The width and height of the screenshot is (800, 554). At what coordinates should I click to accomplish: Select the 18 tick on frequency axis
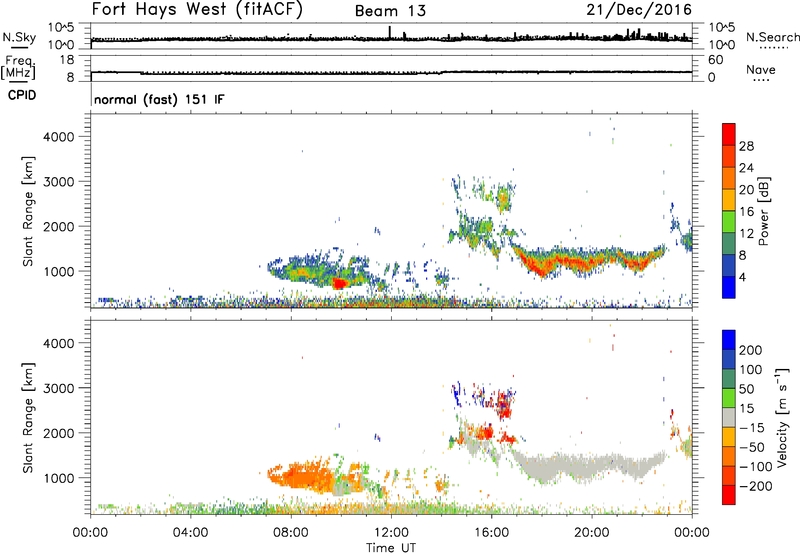67,60
